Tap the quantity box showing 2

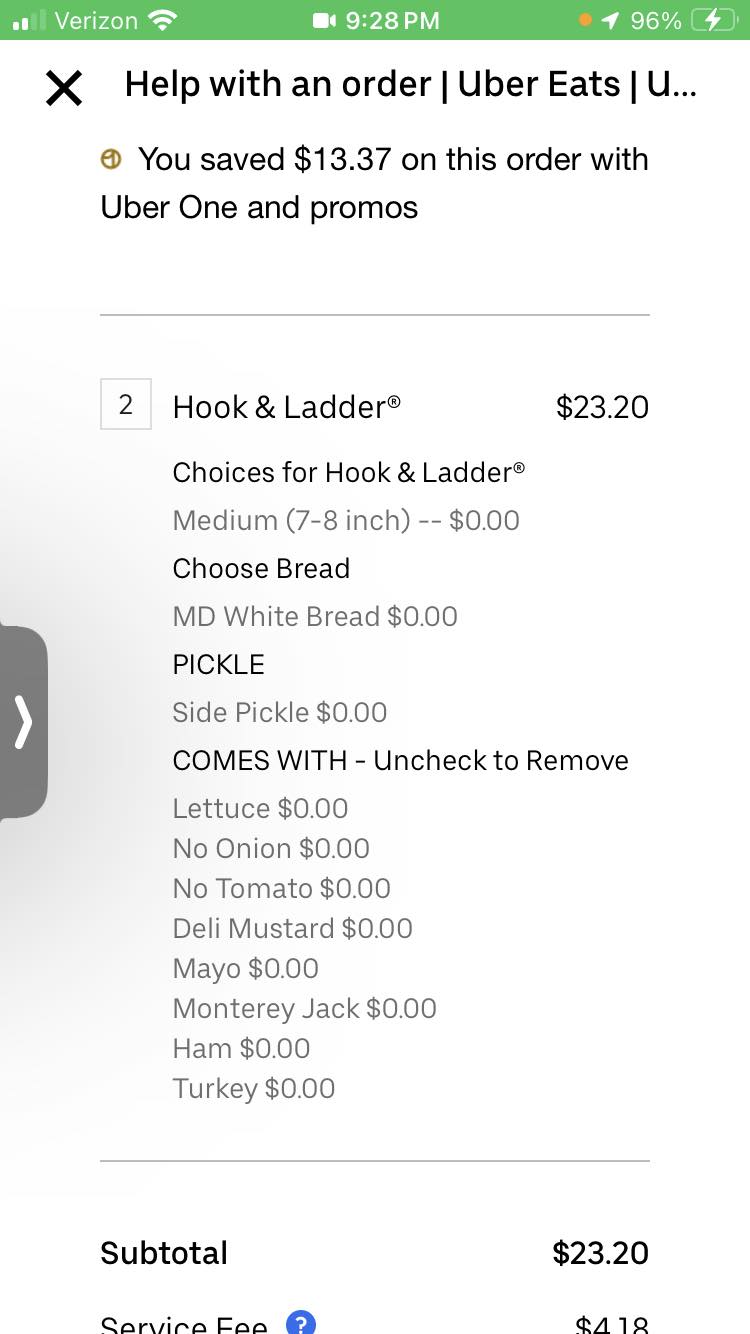click(126, 405)
